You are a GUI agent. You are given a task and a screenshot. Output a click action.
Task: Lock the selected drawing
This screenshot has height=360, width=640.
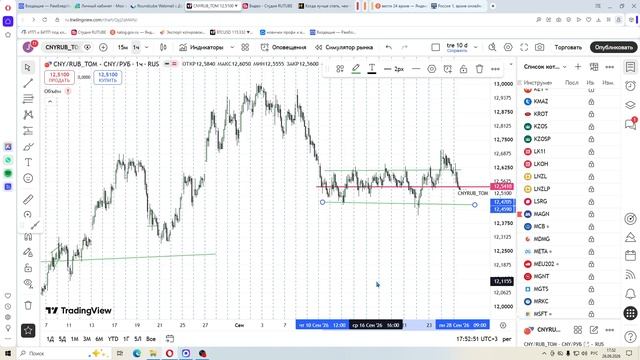point(463,69)
